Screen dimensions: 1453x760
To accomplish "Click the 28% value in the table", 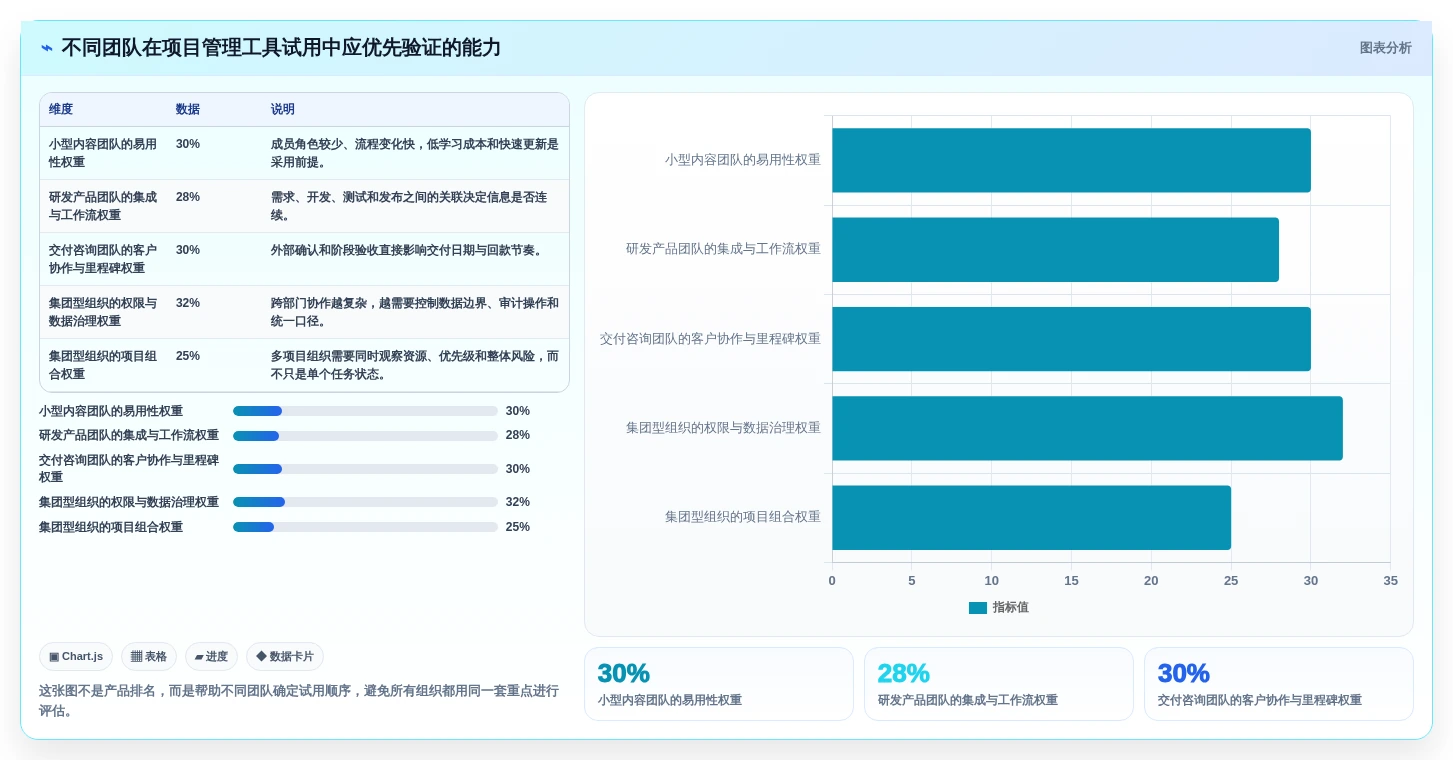I will click(188, 197).
